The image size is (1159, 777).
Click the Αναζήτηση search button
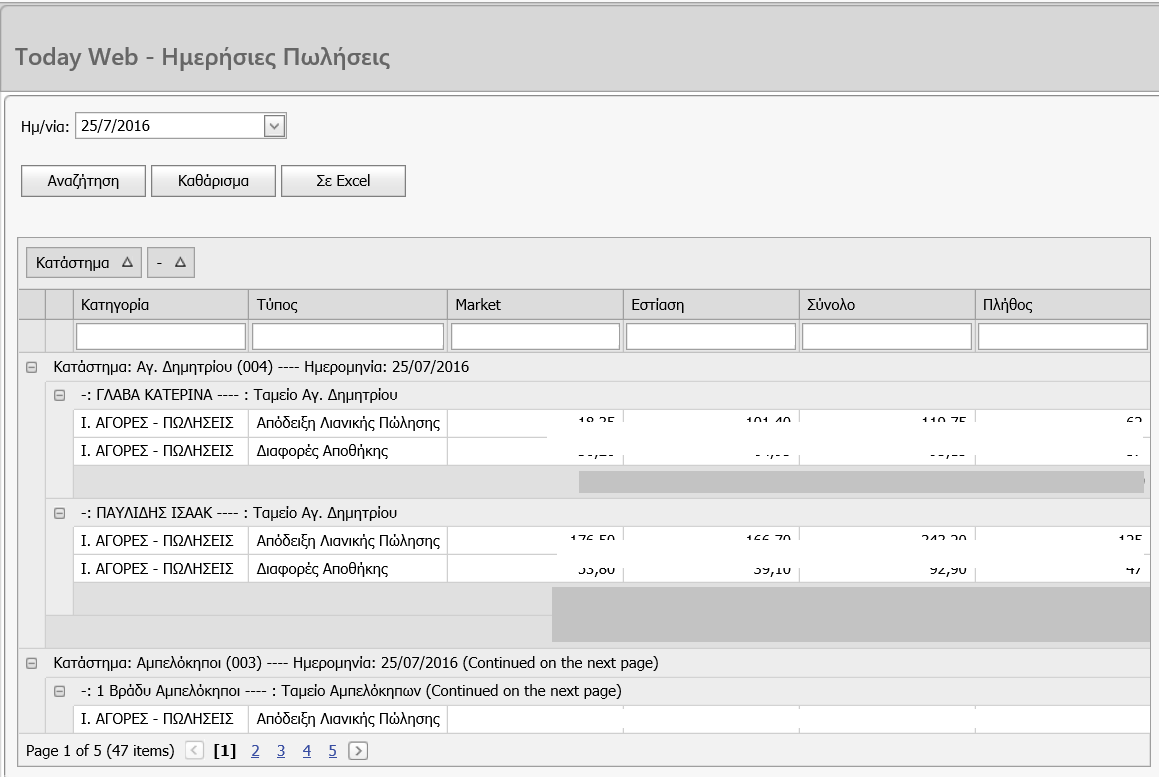pos(84,181)
